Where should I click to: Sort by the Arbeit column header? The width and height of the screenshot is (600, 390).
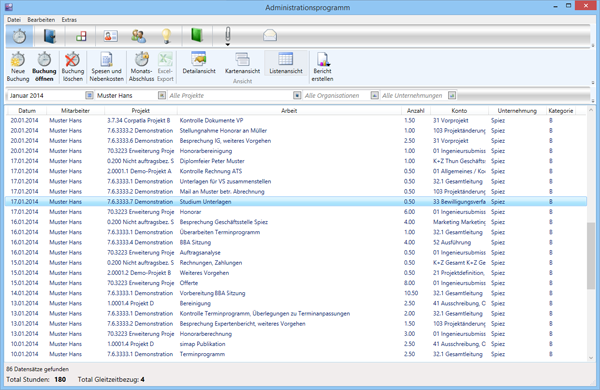[289, 111]
